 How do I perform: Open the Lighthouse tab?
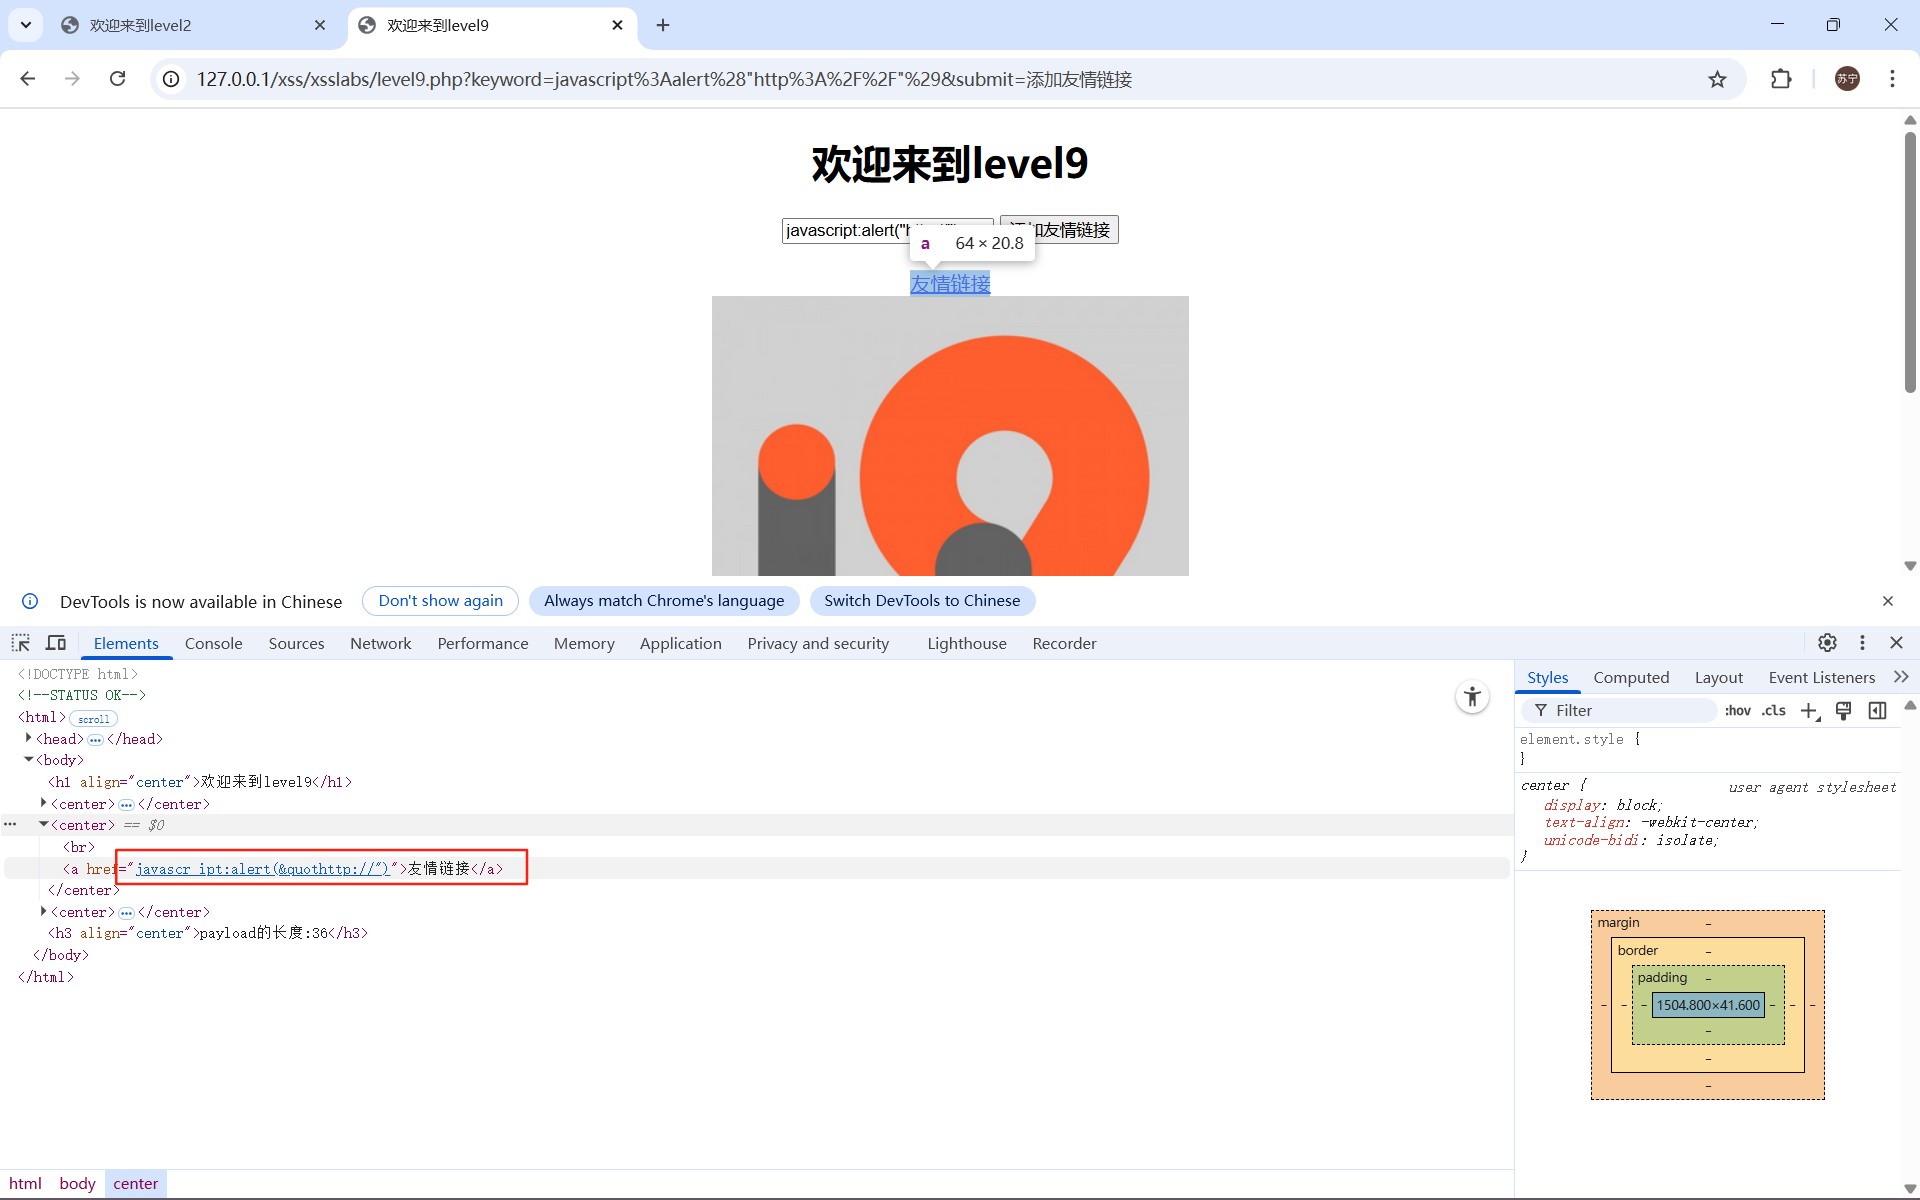click(x=966, y=643)
